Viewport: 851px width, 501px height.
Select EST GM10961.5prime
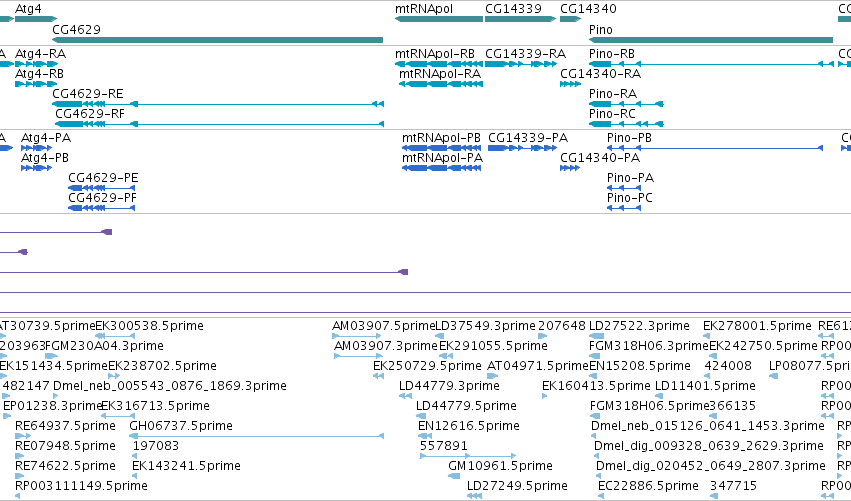(500, 466)
